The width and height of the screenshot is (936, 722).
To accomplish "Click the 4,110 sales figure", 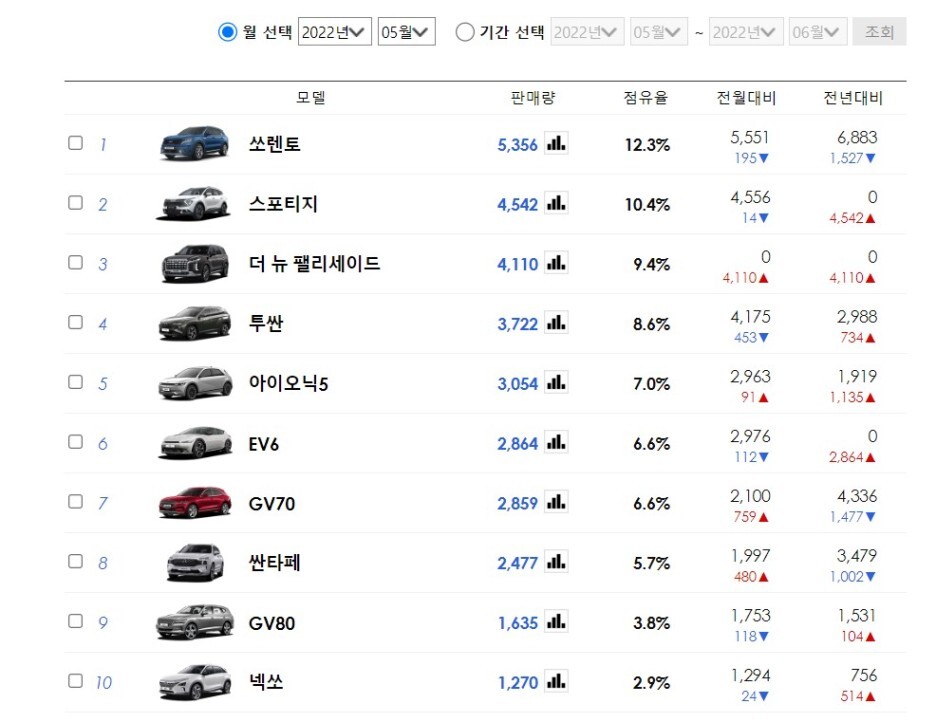I will tap(518, 264).
